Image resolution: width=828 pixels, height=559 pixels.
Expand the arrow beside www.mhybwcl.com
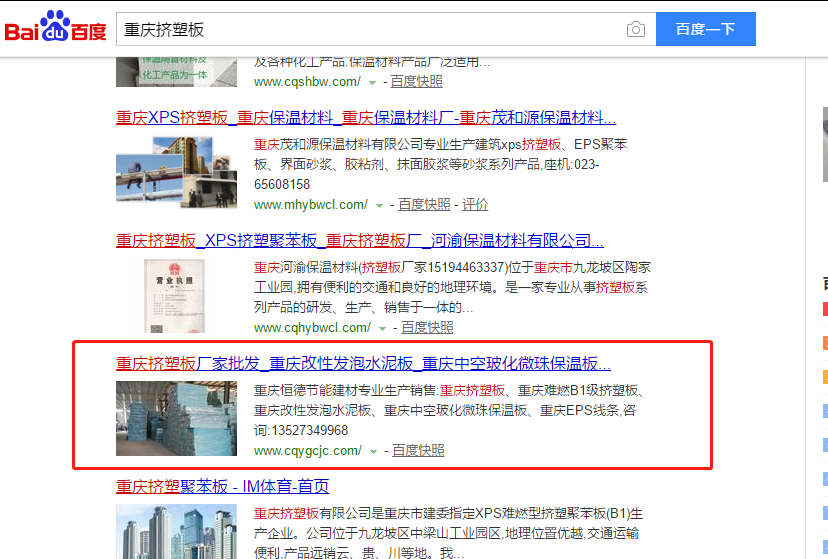[x=379, y=205]
